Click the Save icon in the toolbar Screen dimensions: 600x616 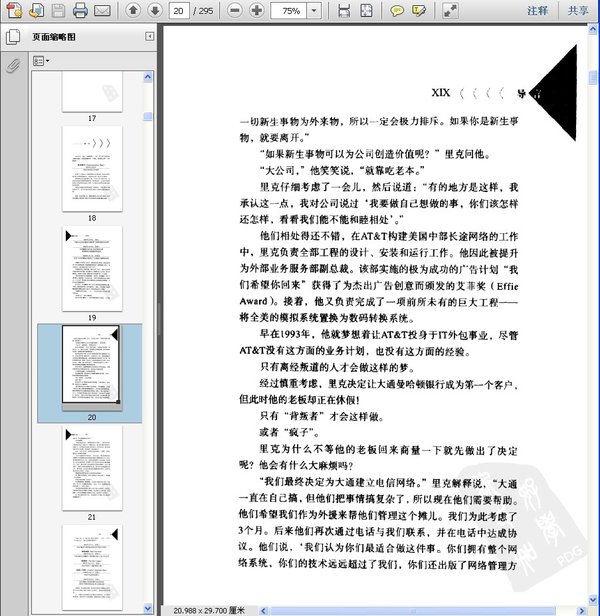tap(59, 10)
